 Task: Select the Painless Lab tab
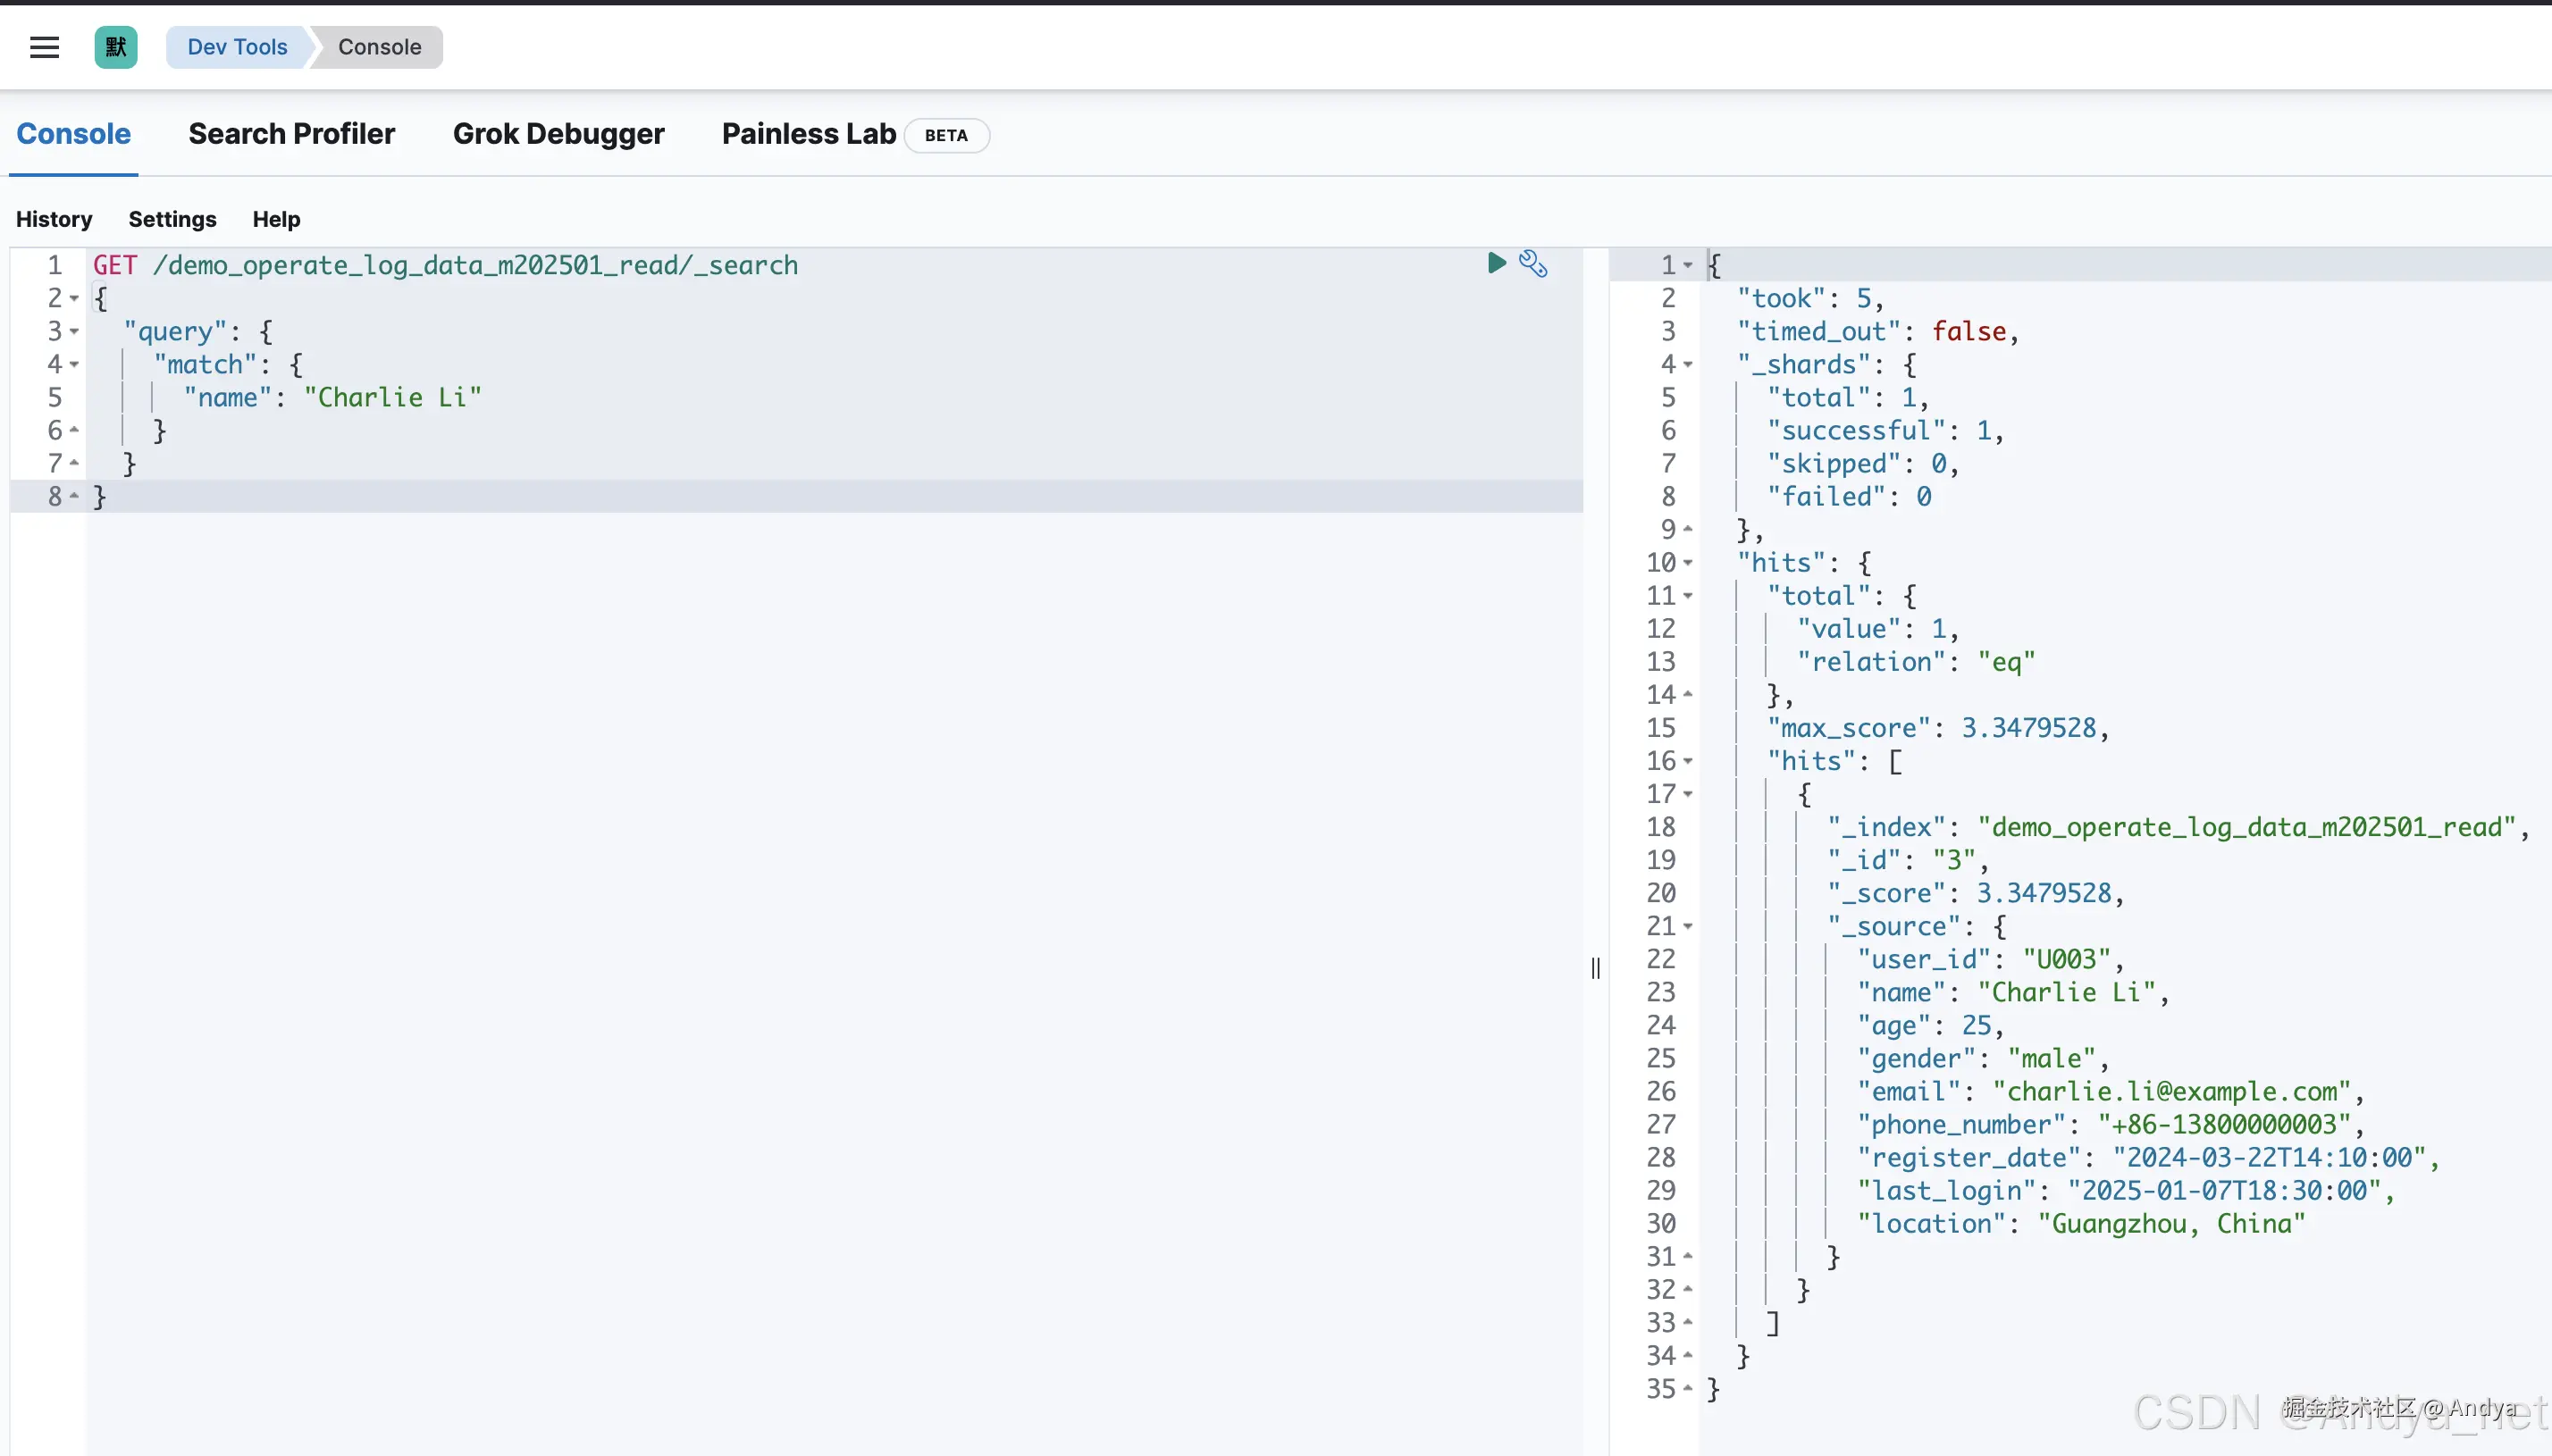pyautogui.click(x=808, y=134)
